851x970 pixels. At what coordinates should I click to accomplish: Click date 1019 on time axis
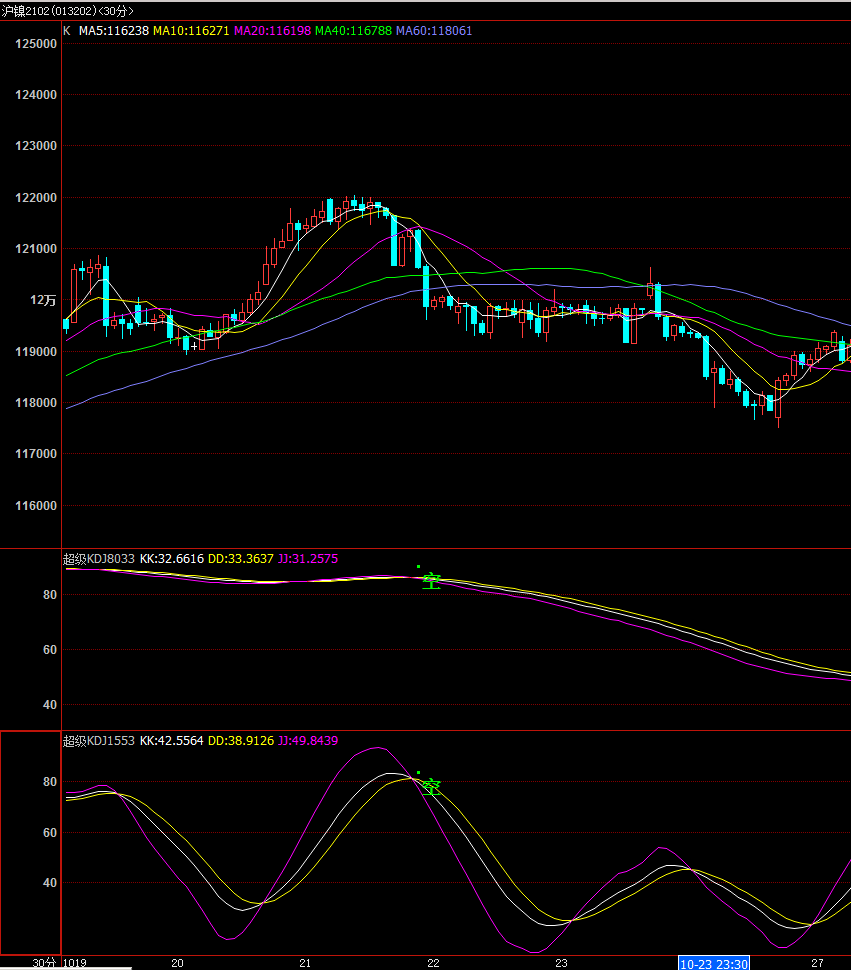(75, 963)
